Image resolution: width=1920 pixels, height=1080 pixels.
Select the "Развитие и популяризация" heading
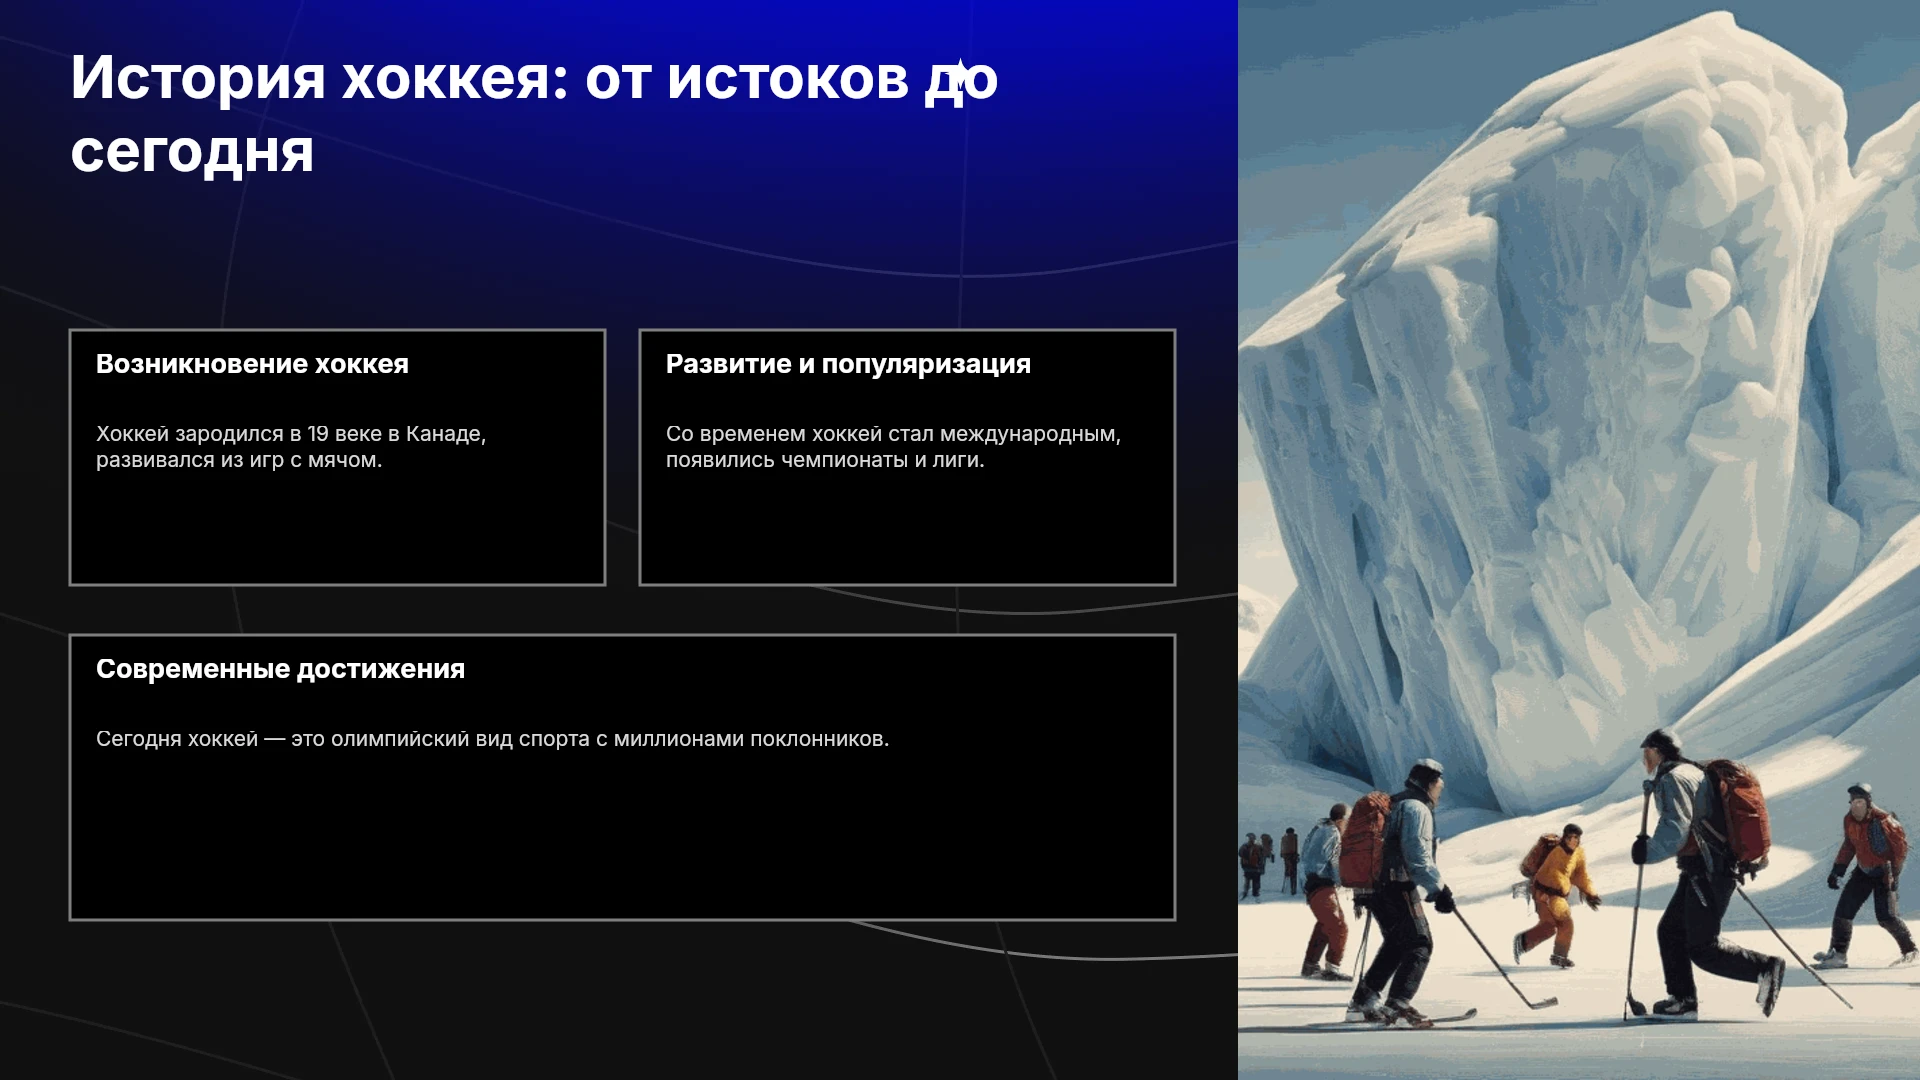848,364
